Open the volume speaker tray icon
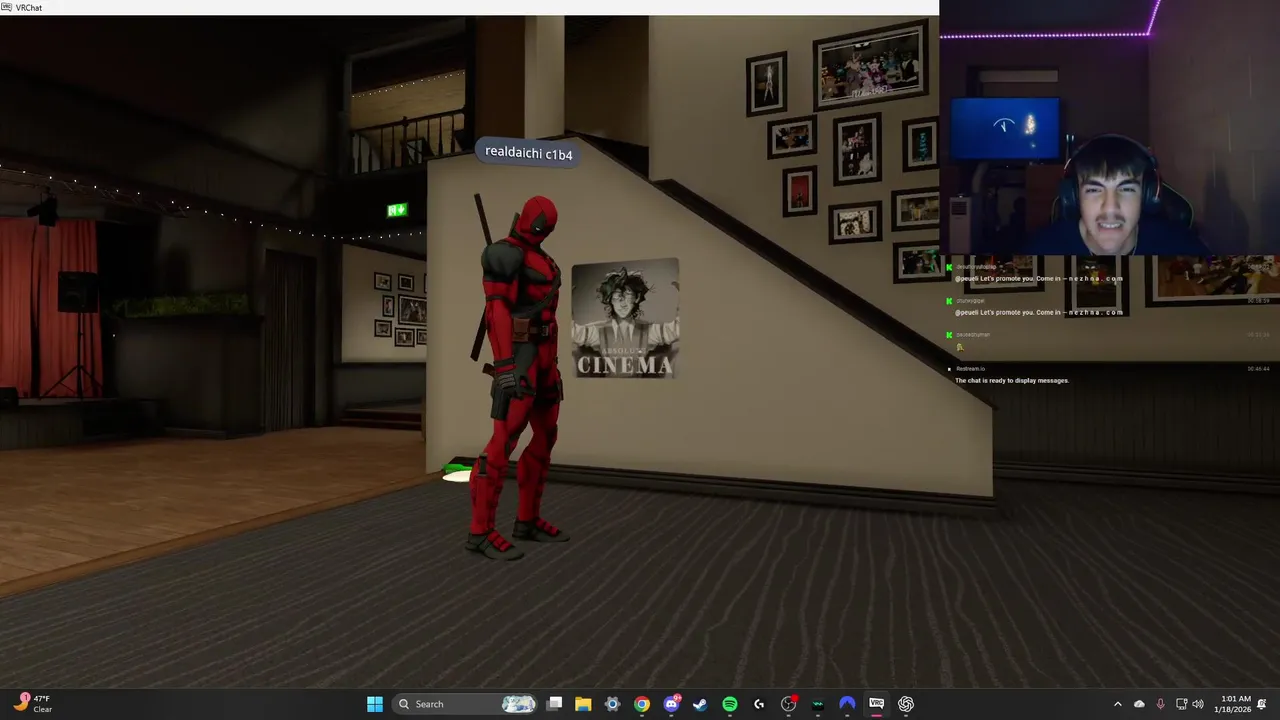 coord(1198,704)
